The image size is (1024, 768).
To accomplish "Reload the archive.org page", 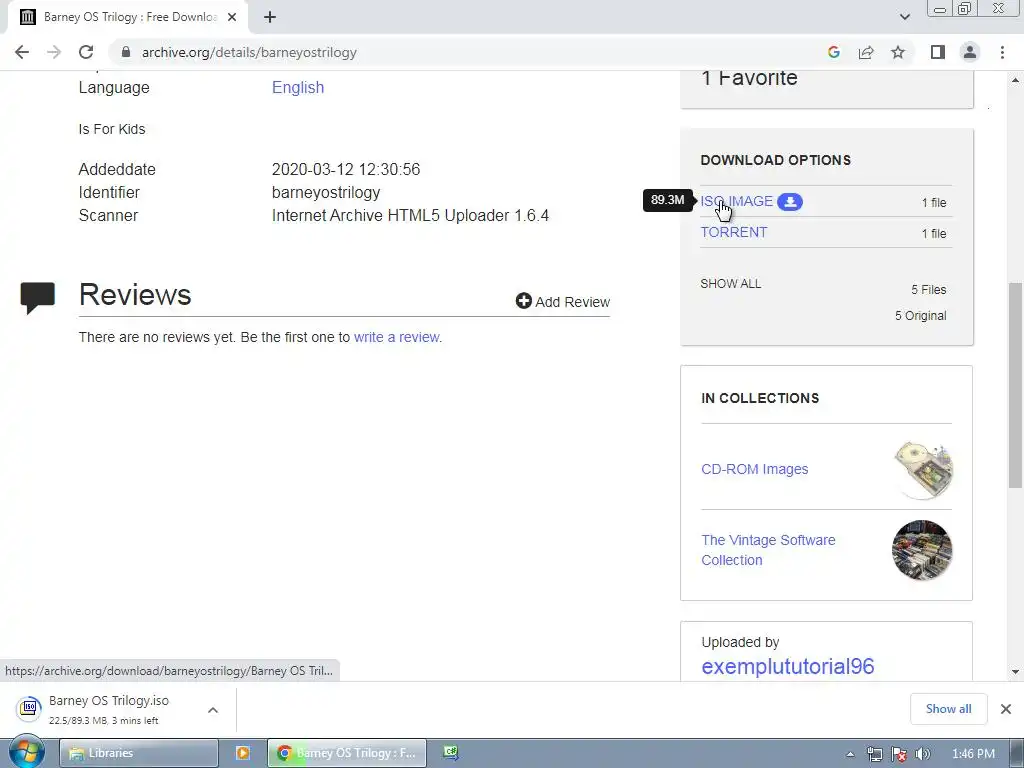I will [x=86, y=52].
